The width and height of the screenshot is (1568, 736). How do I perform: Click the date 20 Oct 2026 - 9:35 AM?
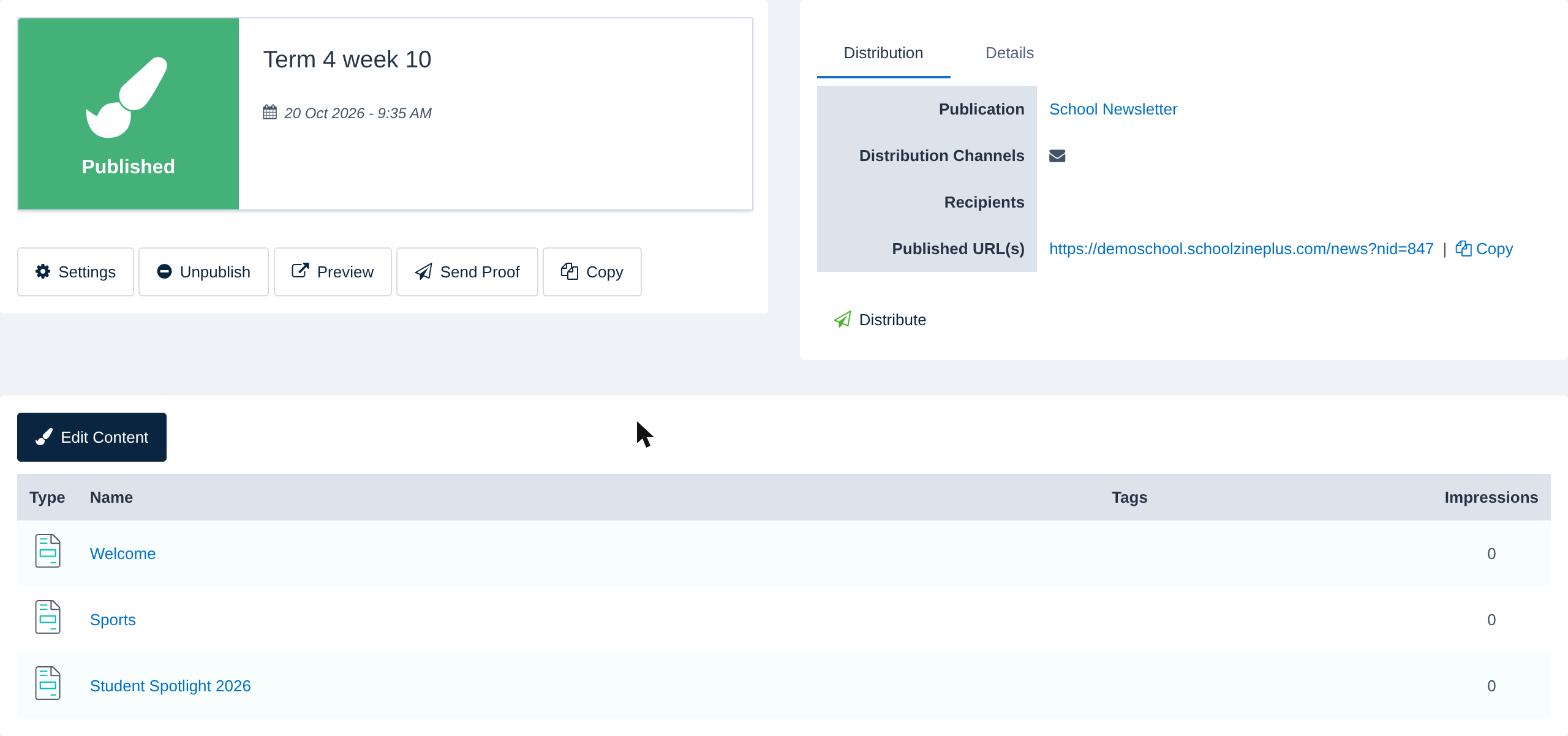click(358, 113)
